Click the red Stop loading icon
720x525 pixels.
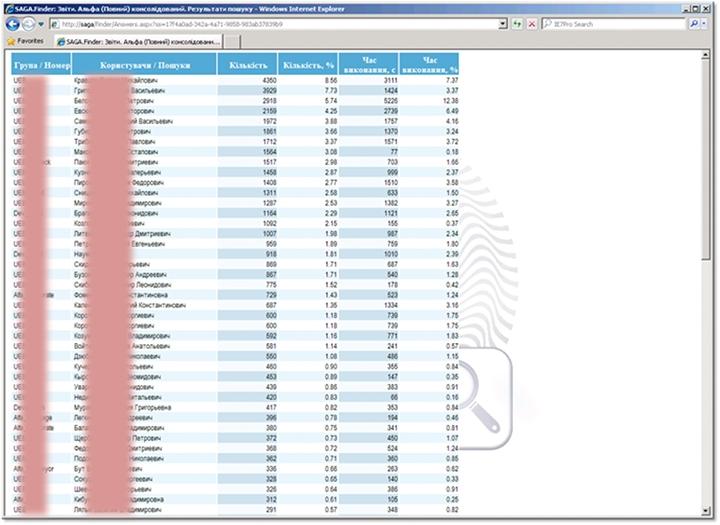click(532, 23)
